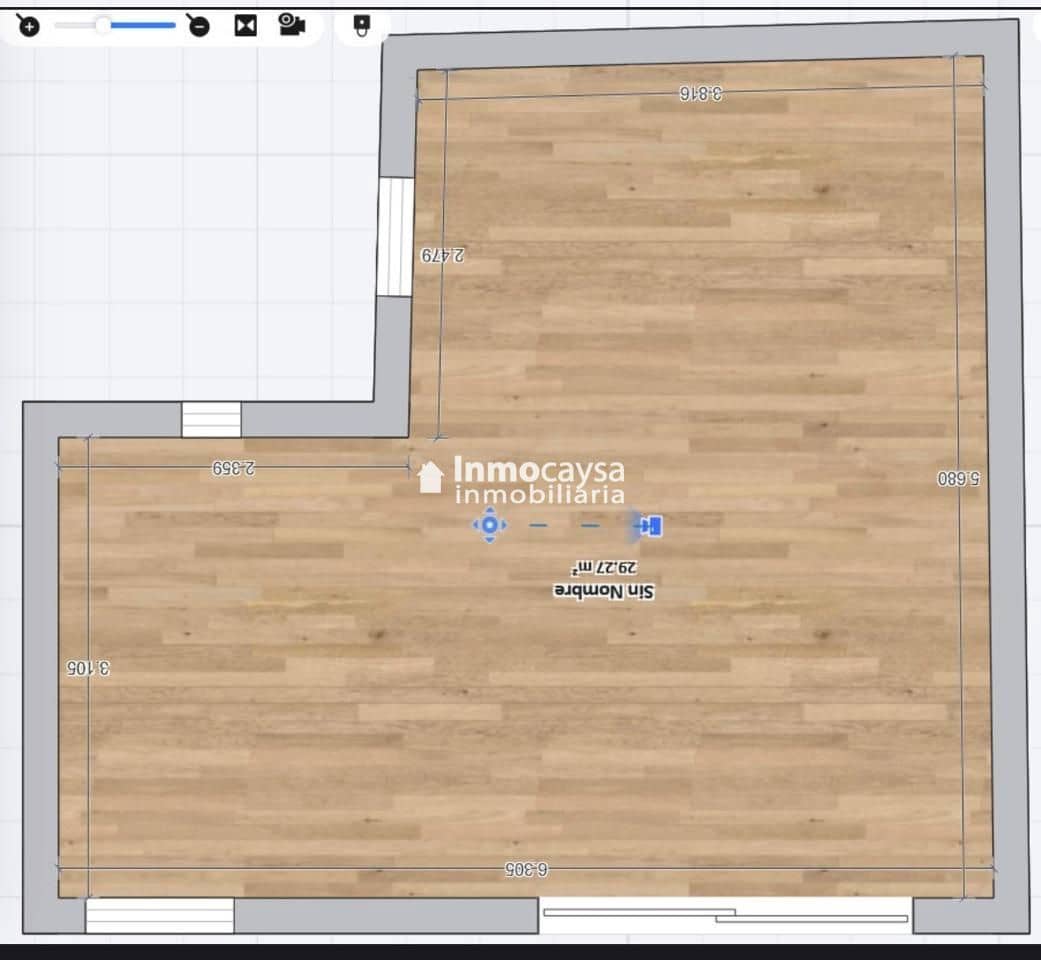Click the 29.27 m² area label
The width and height of the screenshot is (1041, 960).
point(606,568)
